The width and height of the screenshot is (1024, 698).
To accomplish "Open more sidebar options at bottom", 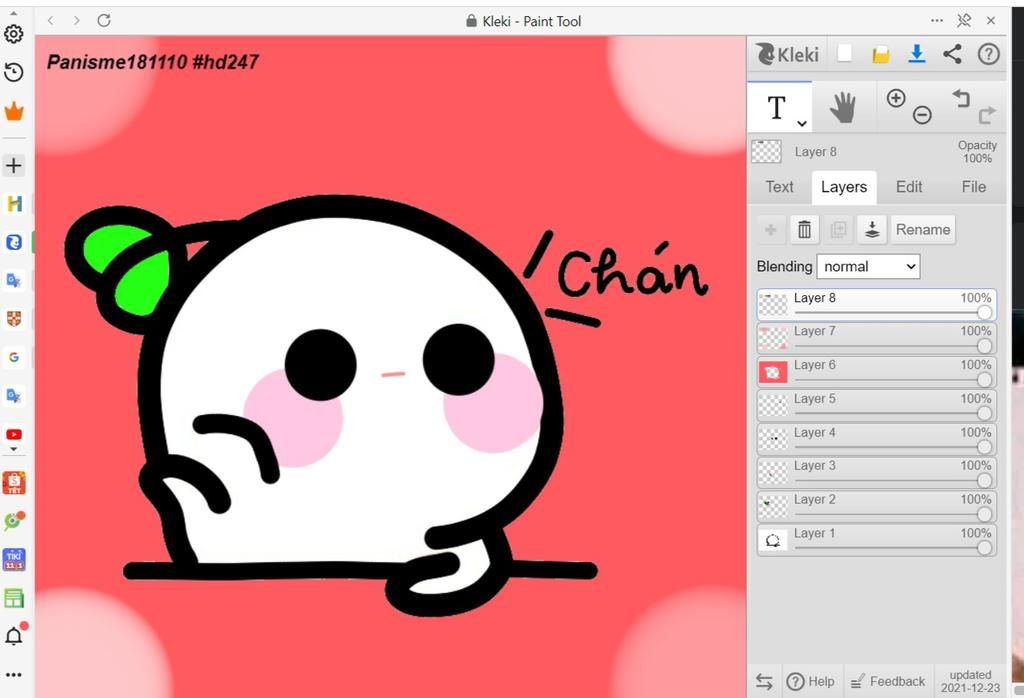I will pyautogui.click(x=14, y=675).
